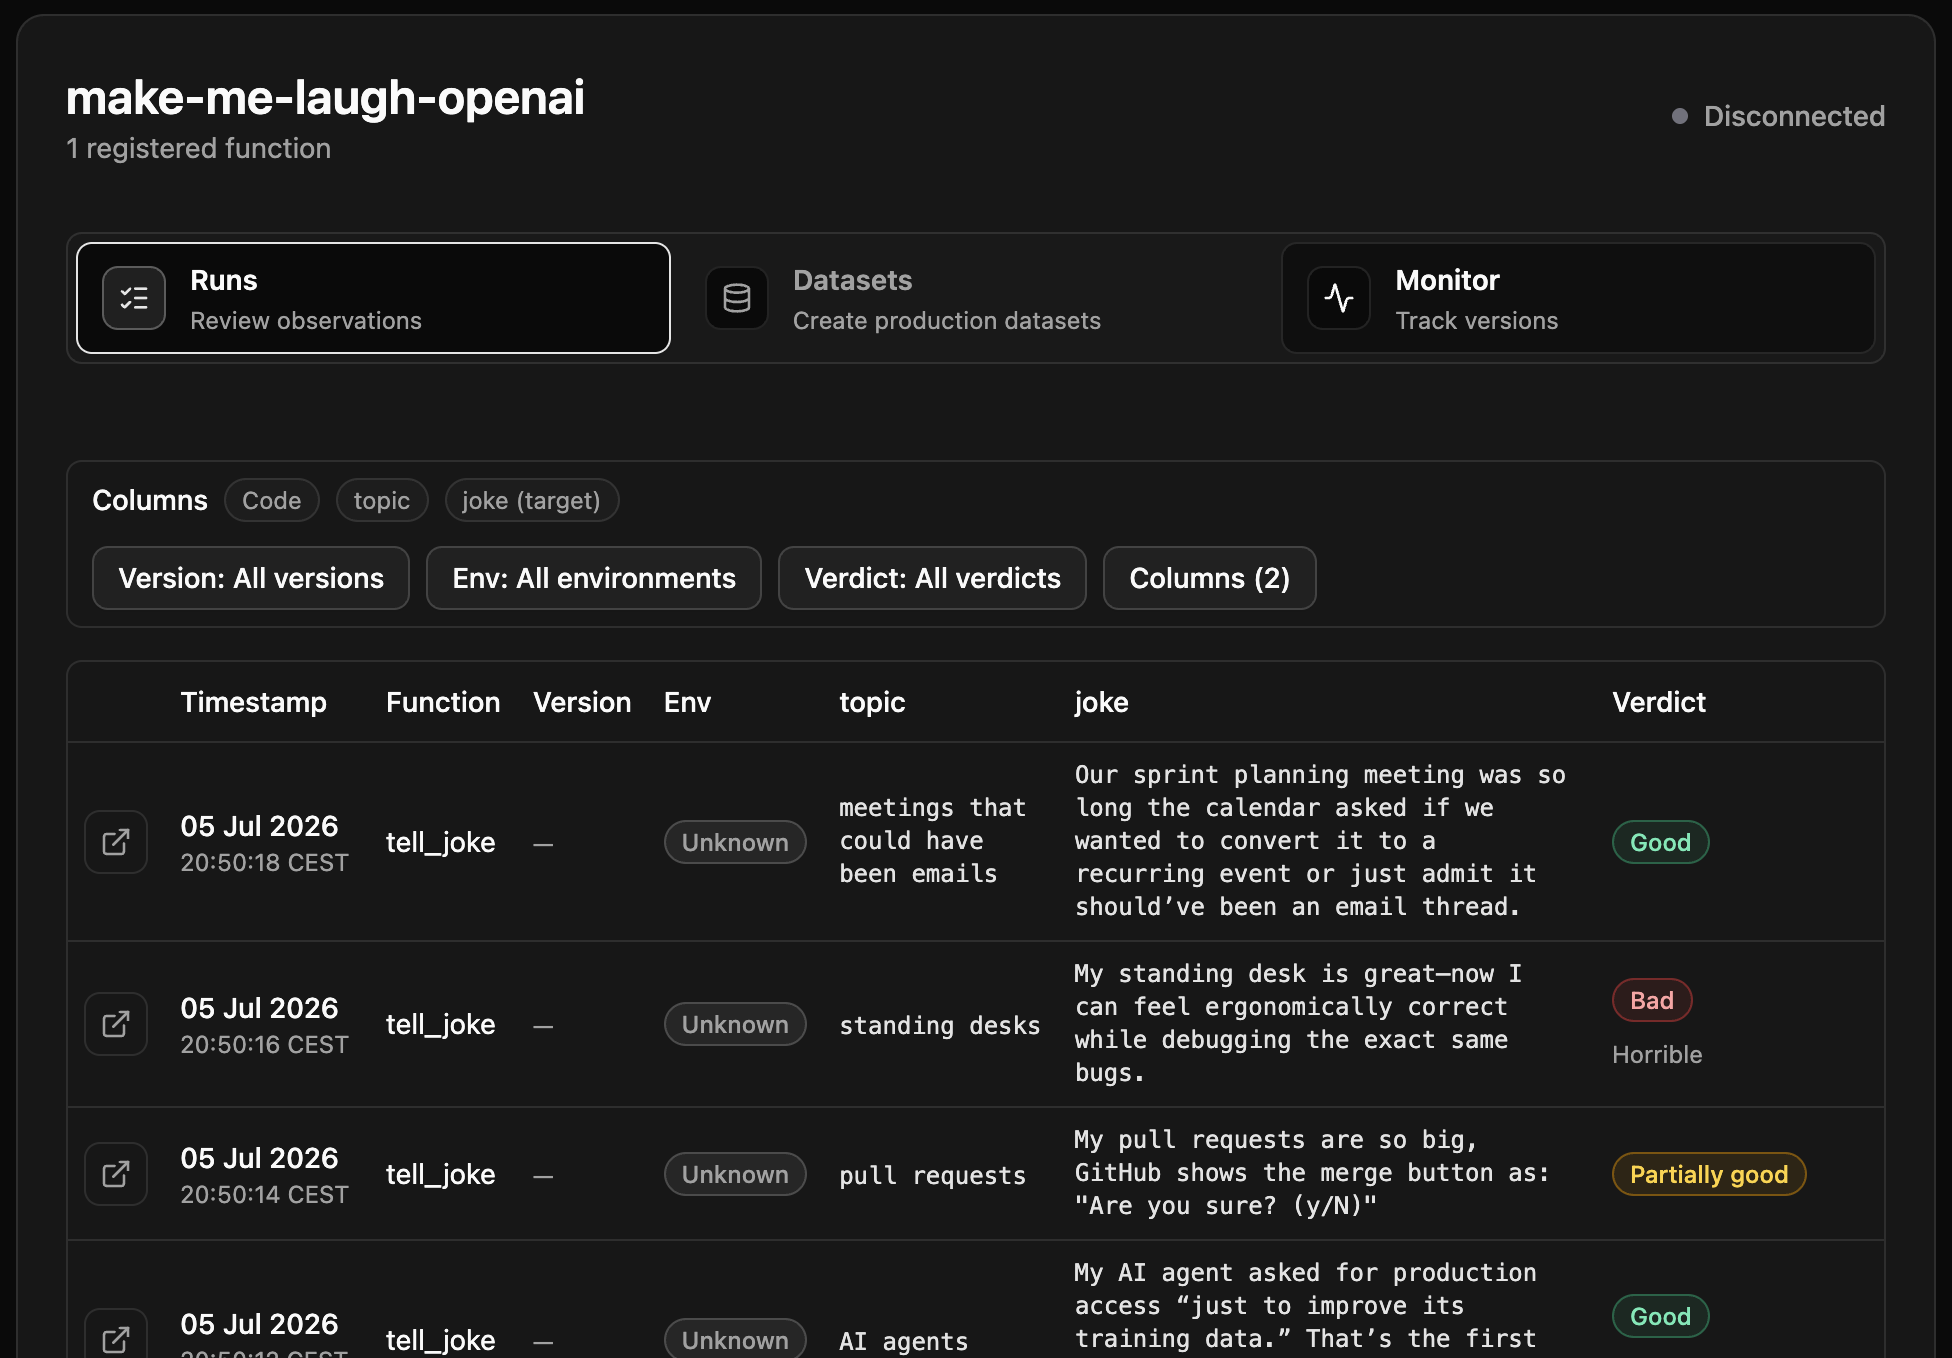
Task: Click the 'standing desks' topic cell
Action: (x=939, y=1025)
